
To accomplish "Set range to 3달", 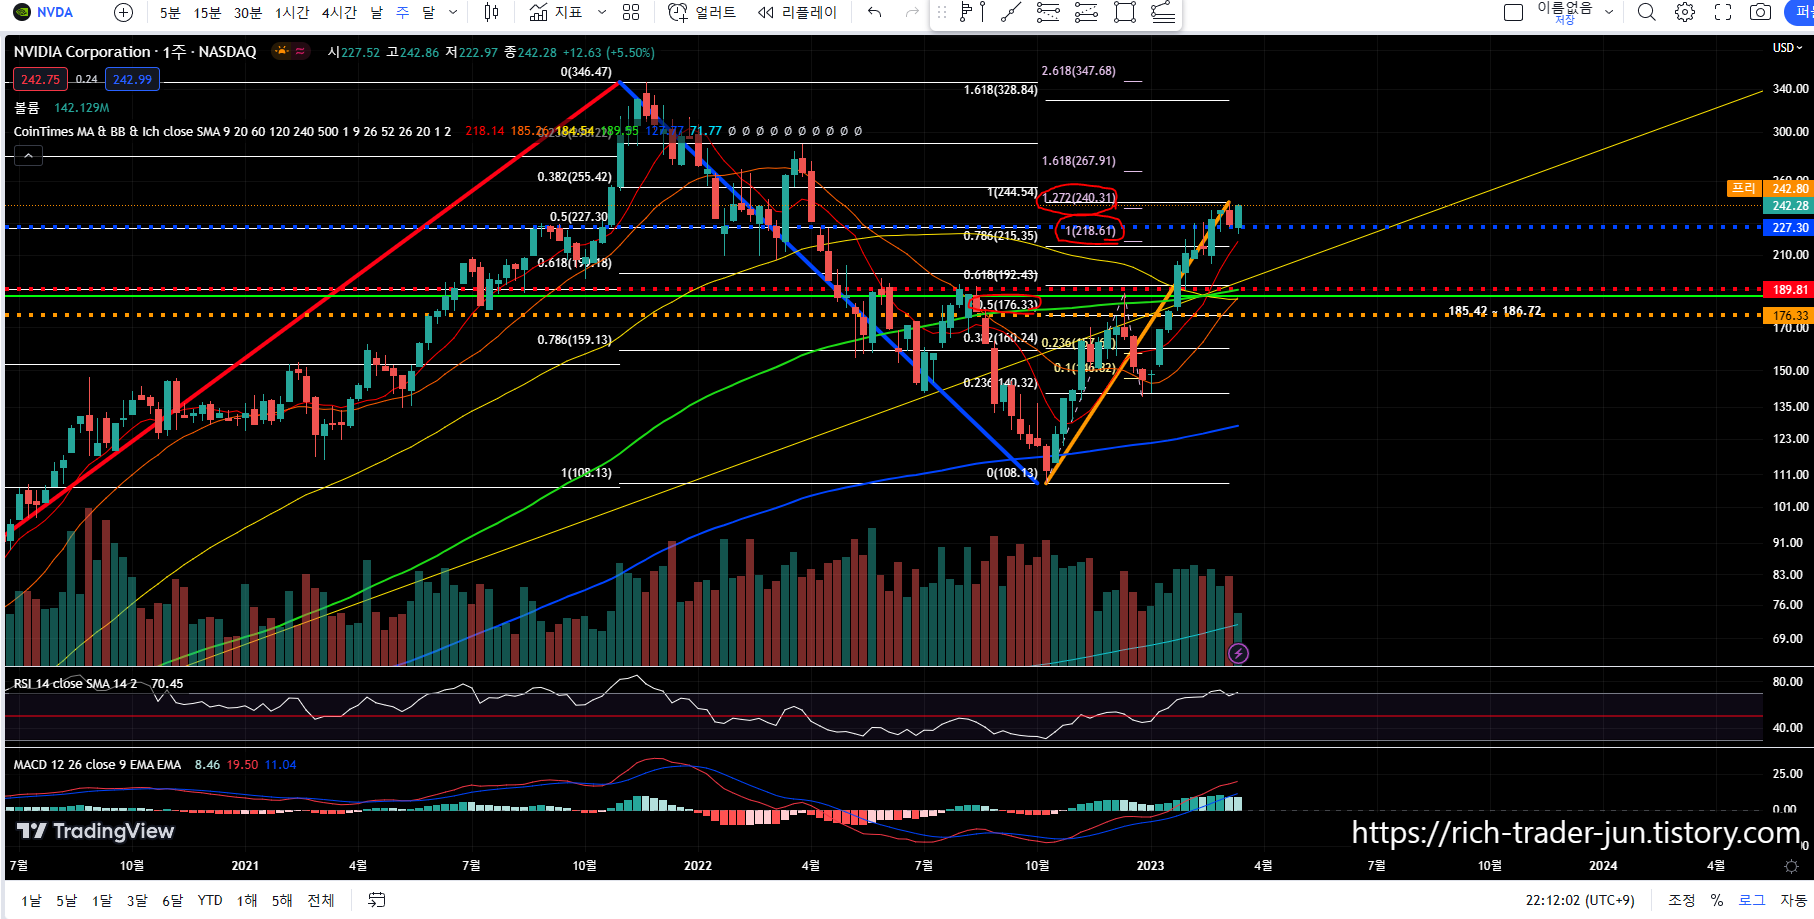I will 137,900.
